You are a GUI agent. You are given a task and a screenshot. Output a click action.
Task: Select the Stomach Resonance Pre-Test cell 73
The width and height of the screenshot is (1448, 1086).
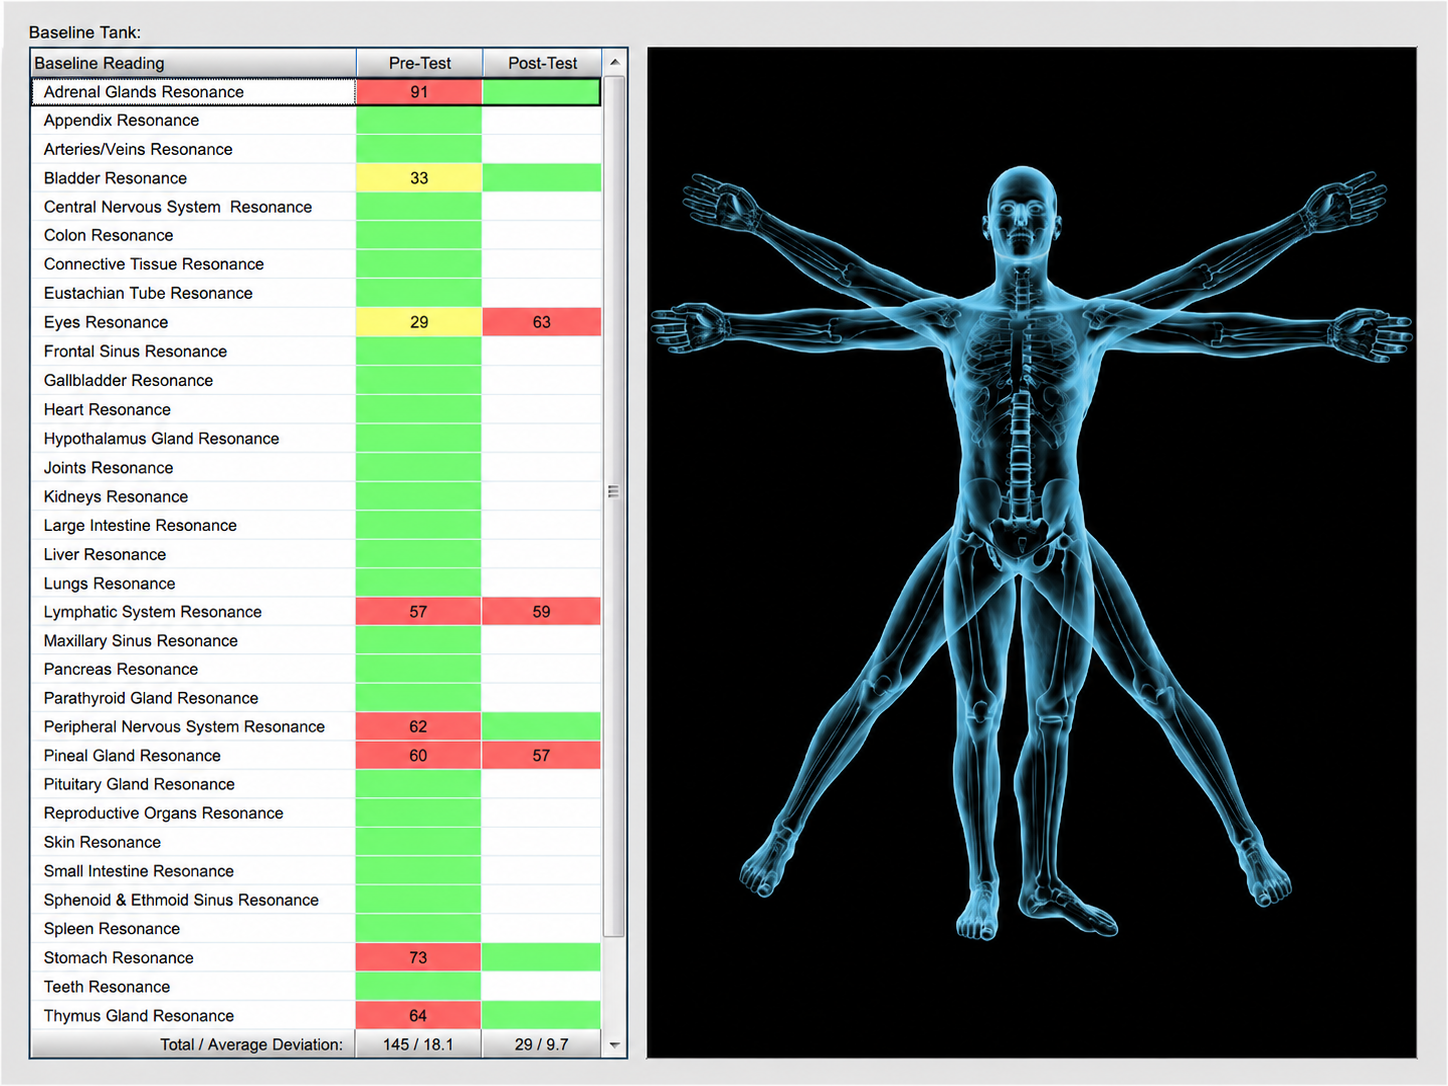tap(419, 958)
